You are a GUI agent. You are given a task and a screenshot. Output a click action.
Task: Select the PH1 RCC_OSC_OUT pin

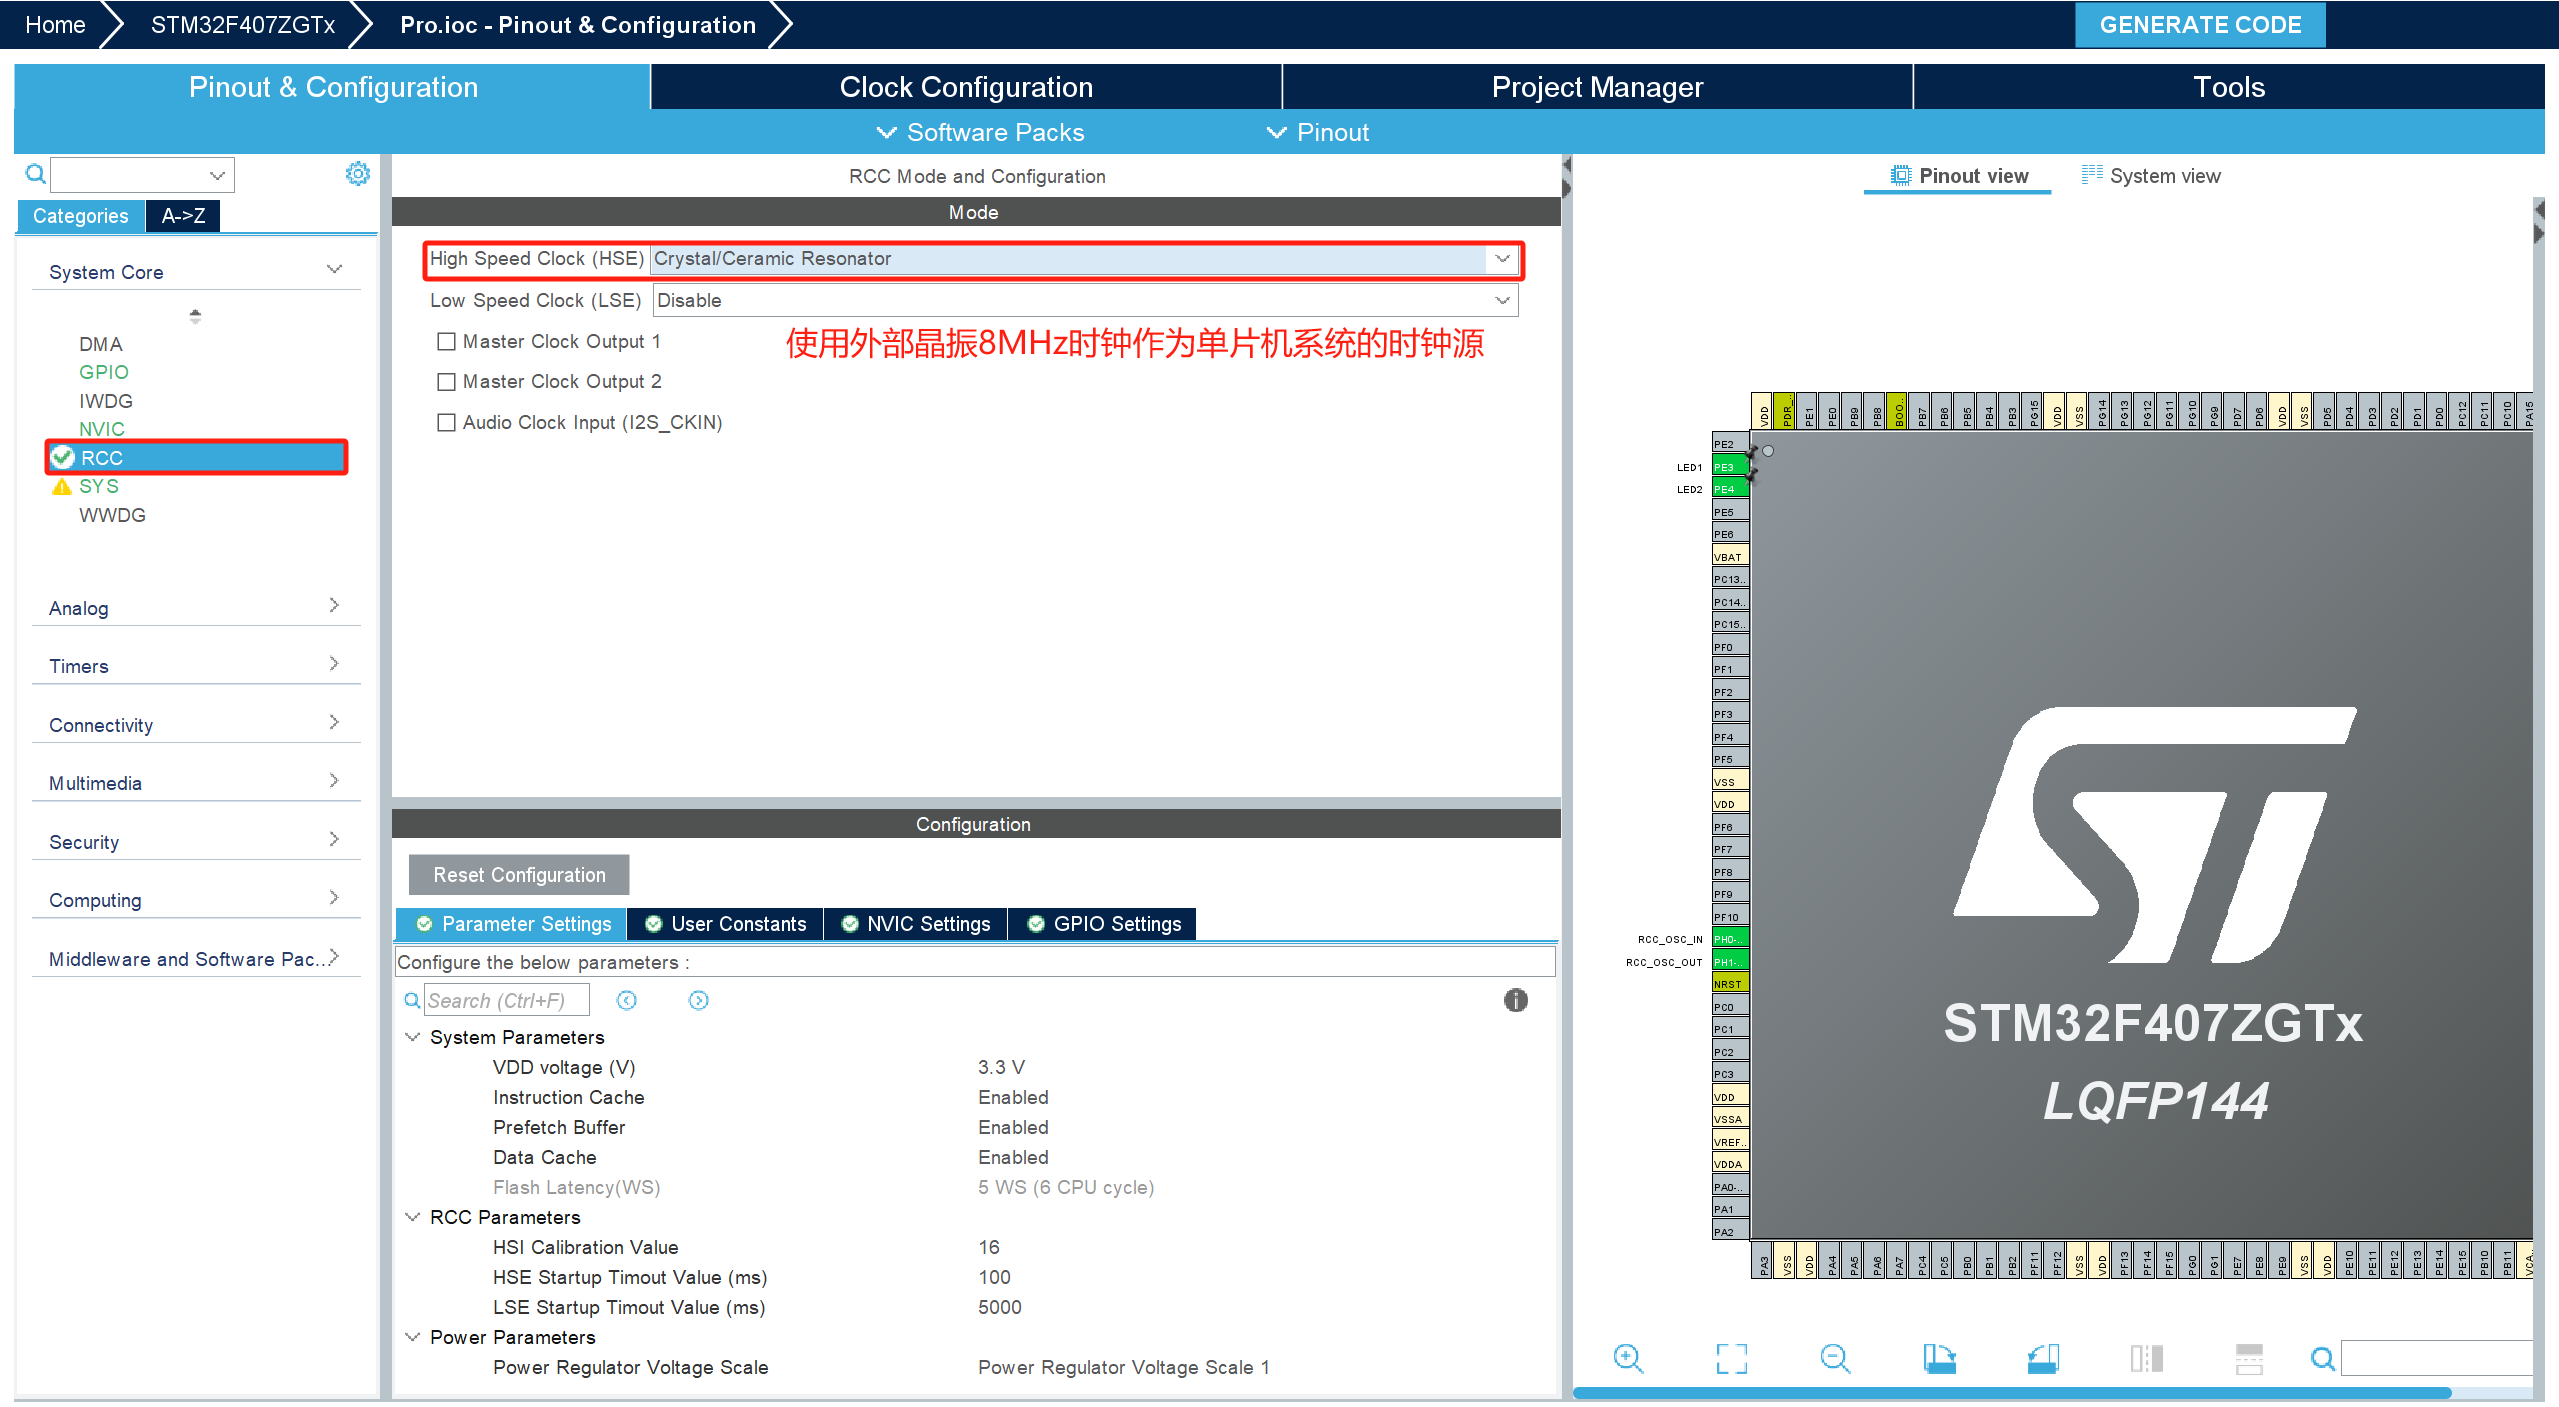pyautogui.click(x=1730, y=962)
